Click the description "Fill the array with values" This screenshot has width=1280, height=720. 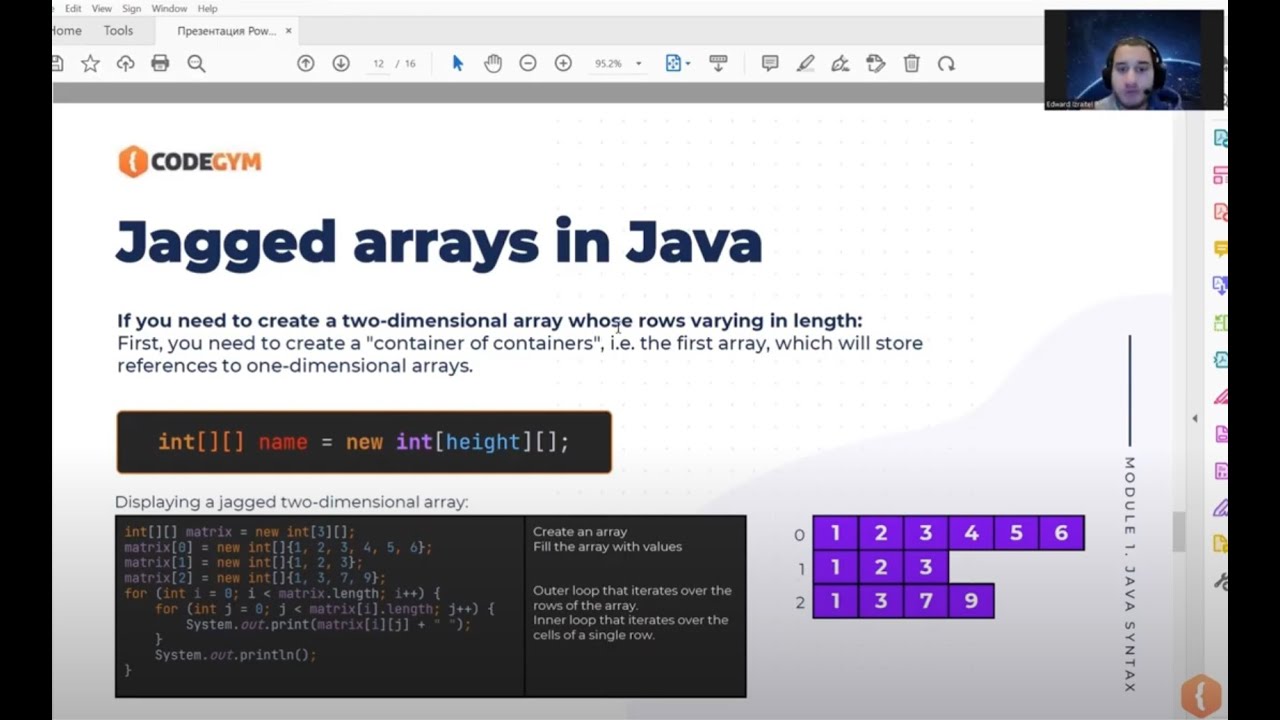click(607, 547)
